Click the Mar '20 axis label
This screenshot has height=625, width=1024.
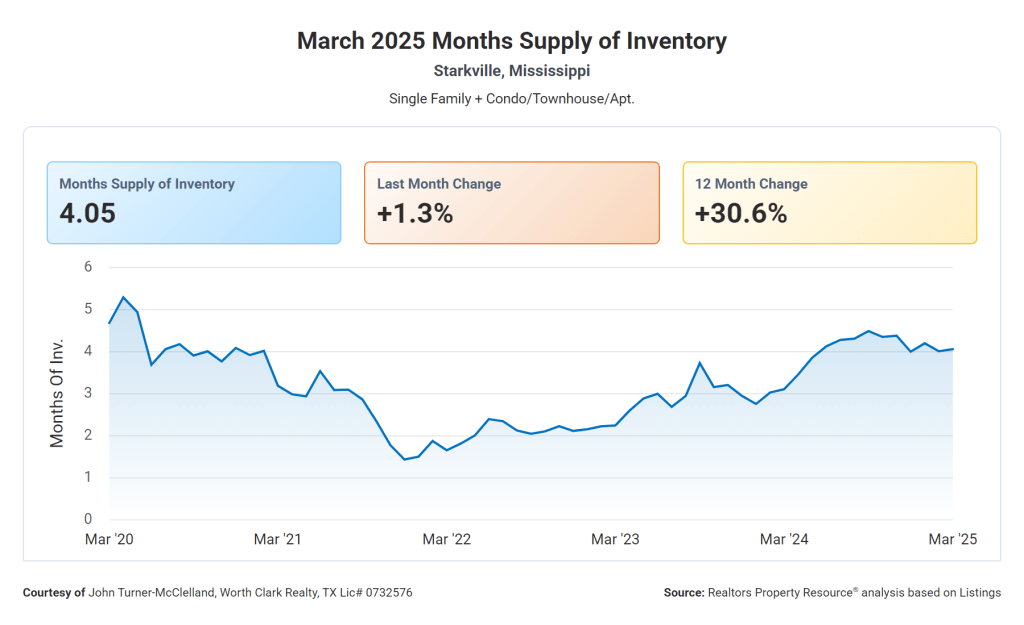coord(110,540)
